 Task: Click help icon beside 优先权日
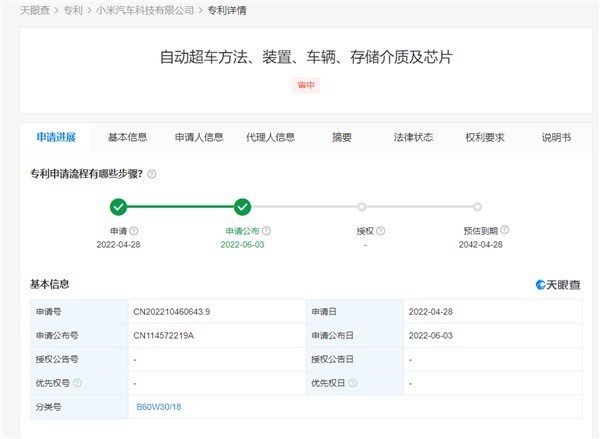point(352,383)
